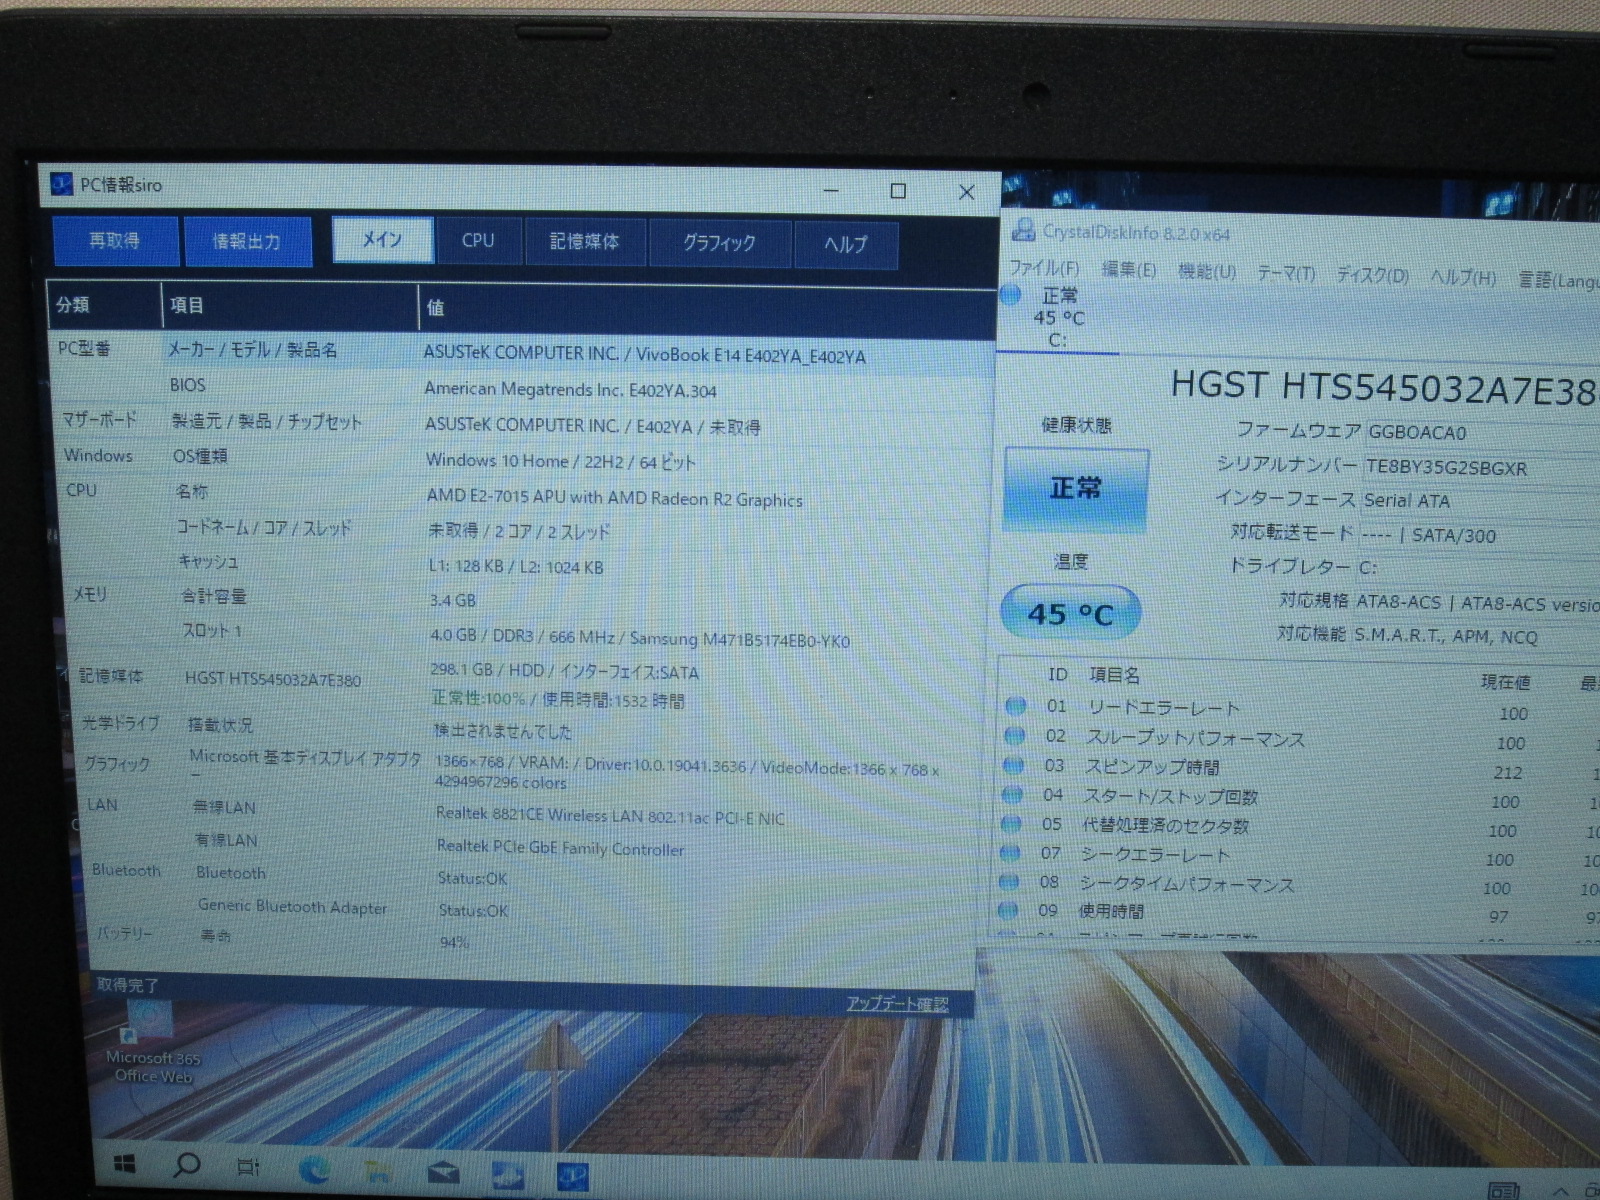Open the テーマ(T) menu
The width and height of the screenshot is (1600, 1200).
pos(1286,274)
